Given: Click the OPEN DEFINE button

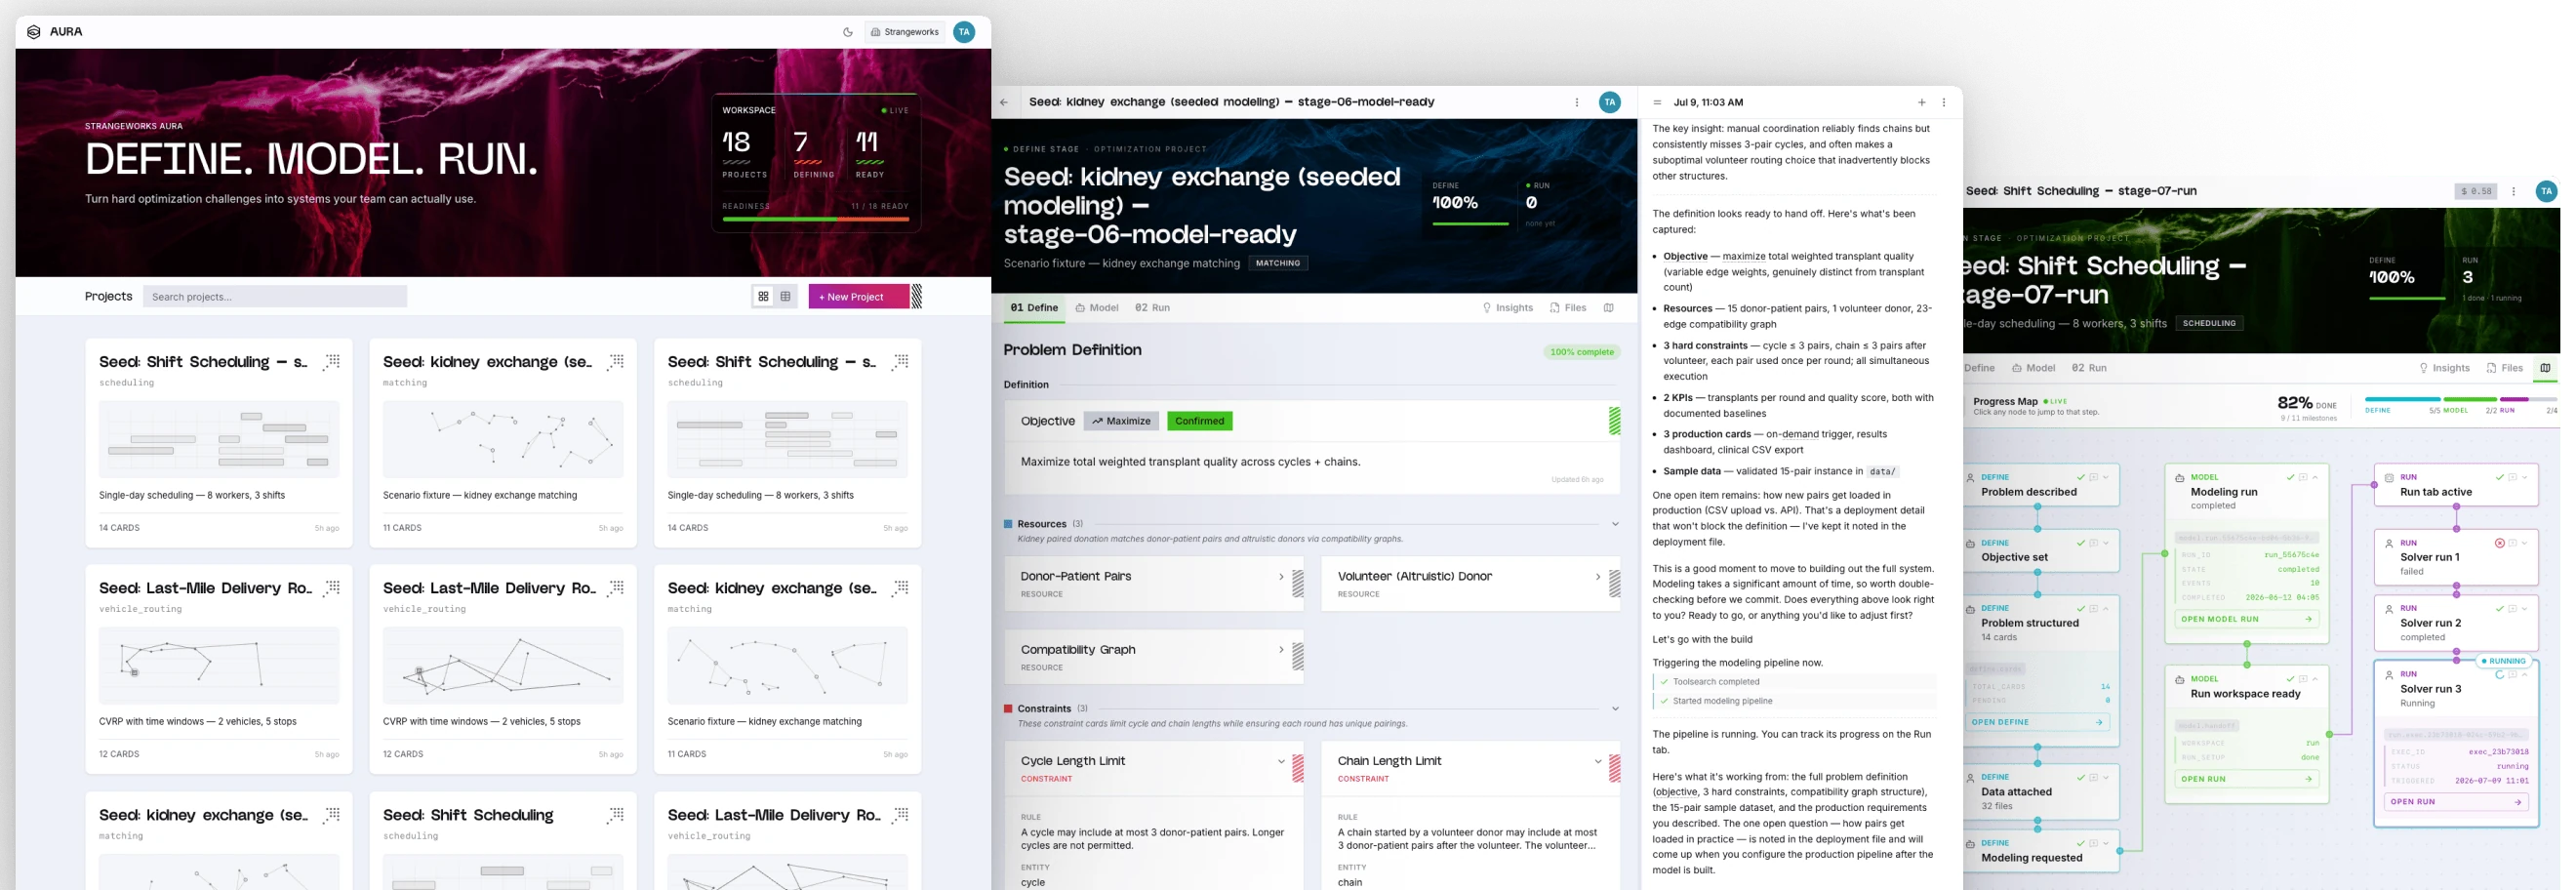Looking at the screenshot, I should (x=2036, y=722).
